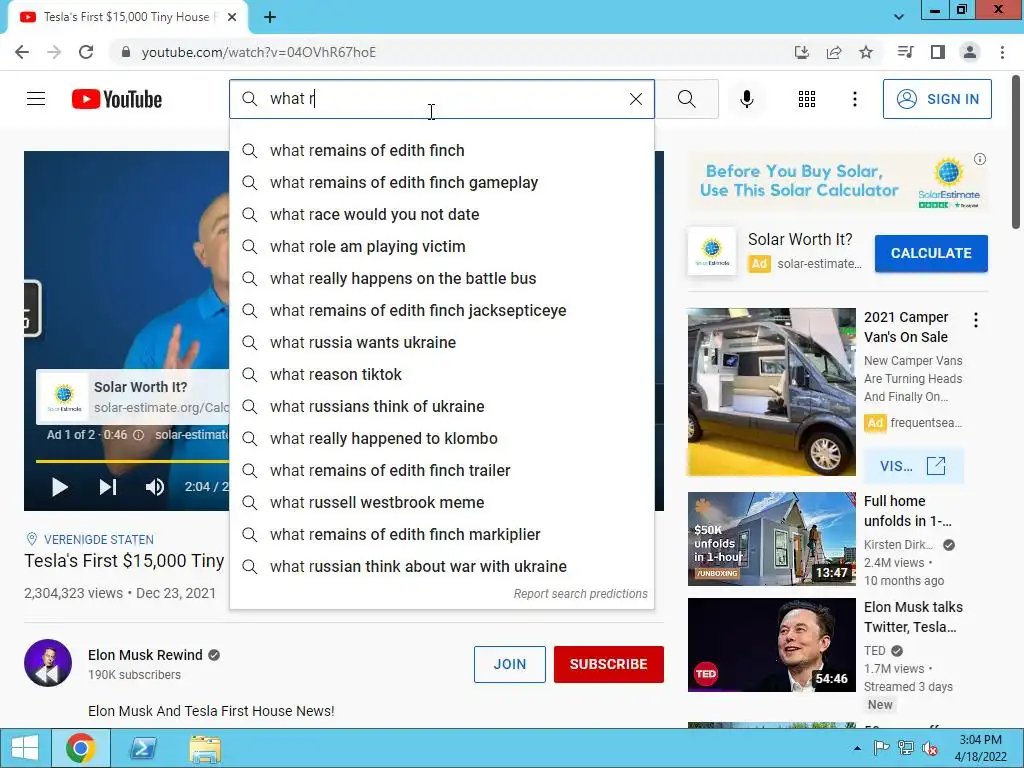This screenshot has height=768, width=1024.
Task: Bookmark this page with the star
Action: [x=866, y=52]
